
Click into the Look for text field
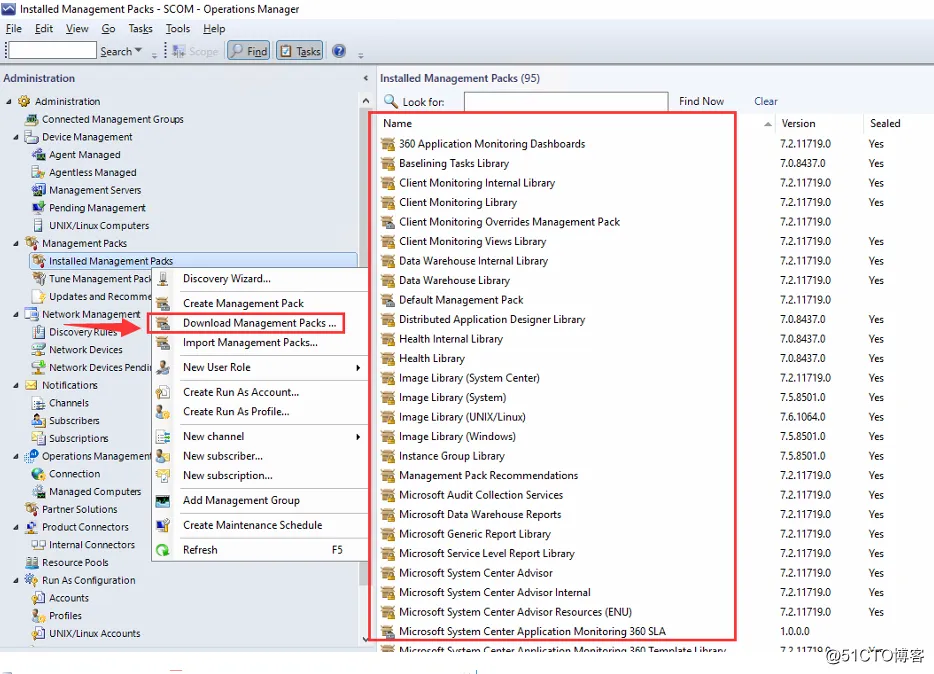[566, 102]
